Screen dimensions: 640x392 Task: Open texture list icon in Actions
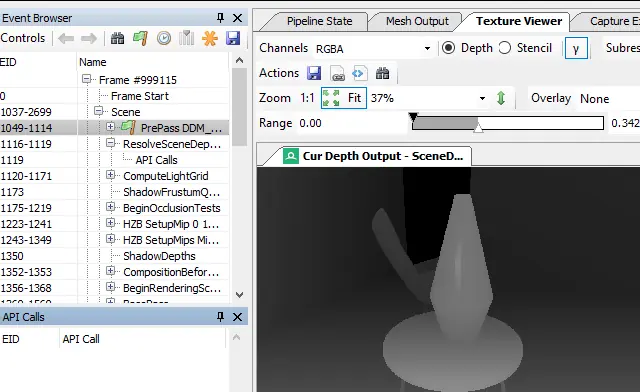[x=338, y=74]
